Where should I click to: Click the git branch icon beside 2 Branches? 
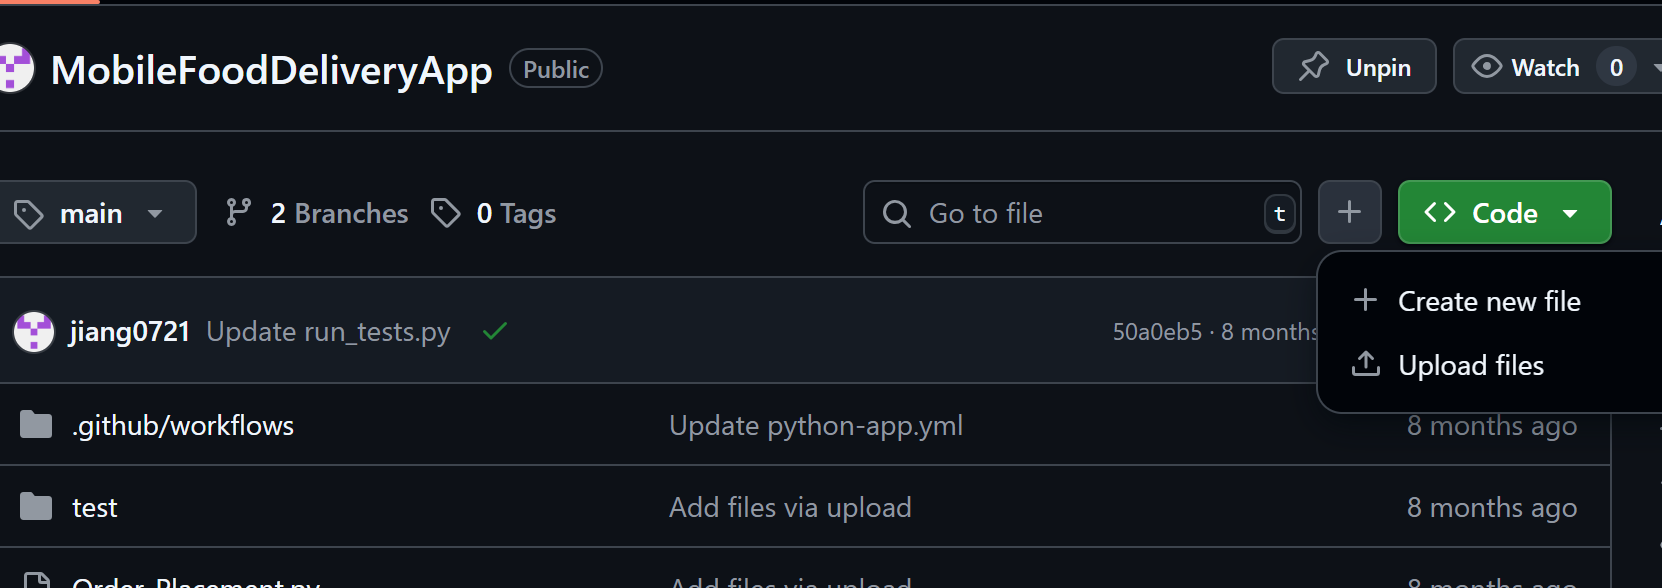(x=238, y=212)
